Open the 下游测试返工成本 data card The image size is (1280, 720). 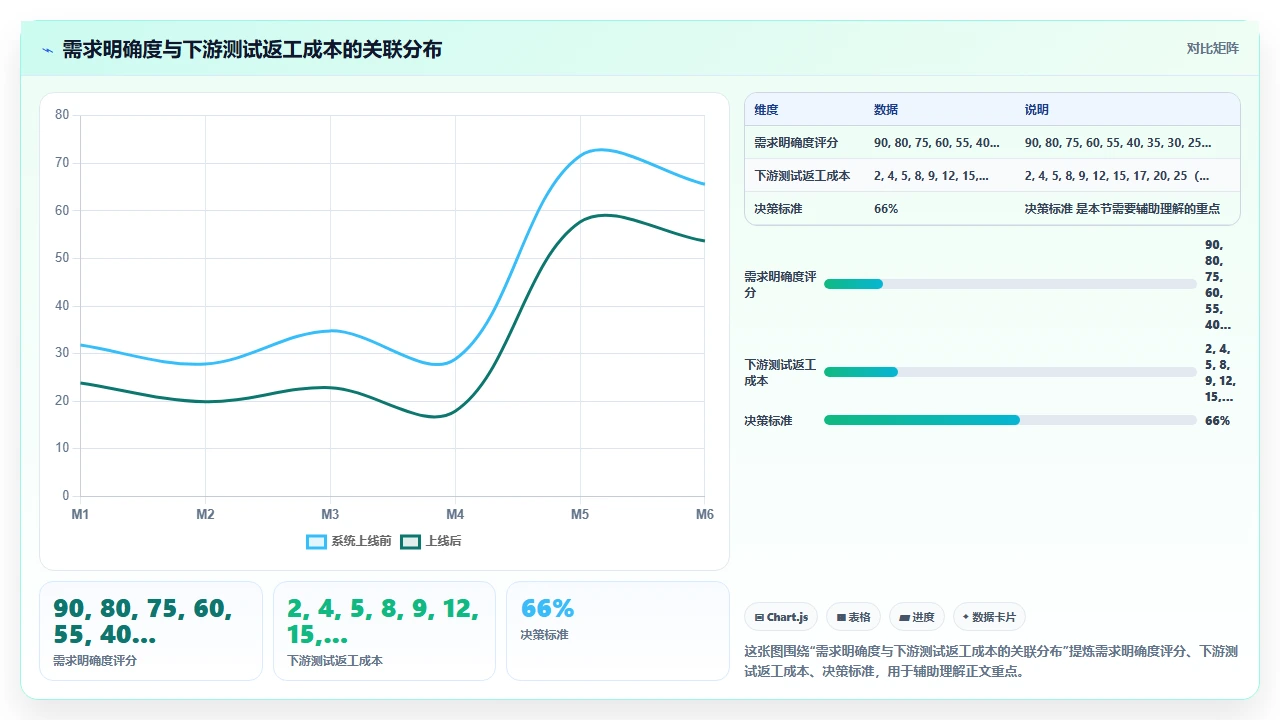(x=384, y=631)
